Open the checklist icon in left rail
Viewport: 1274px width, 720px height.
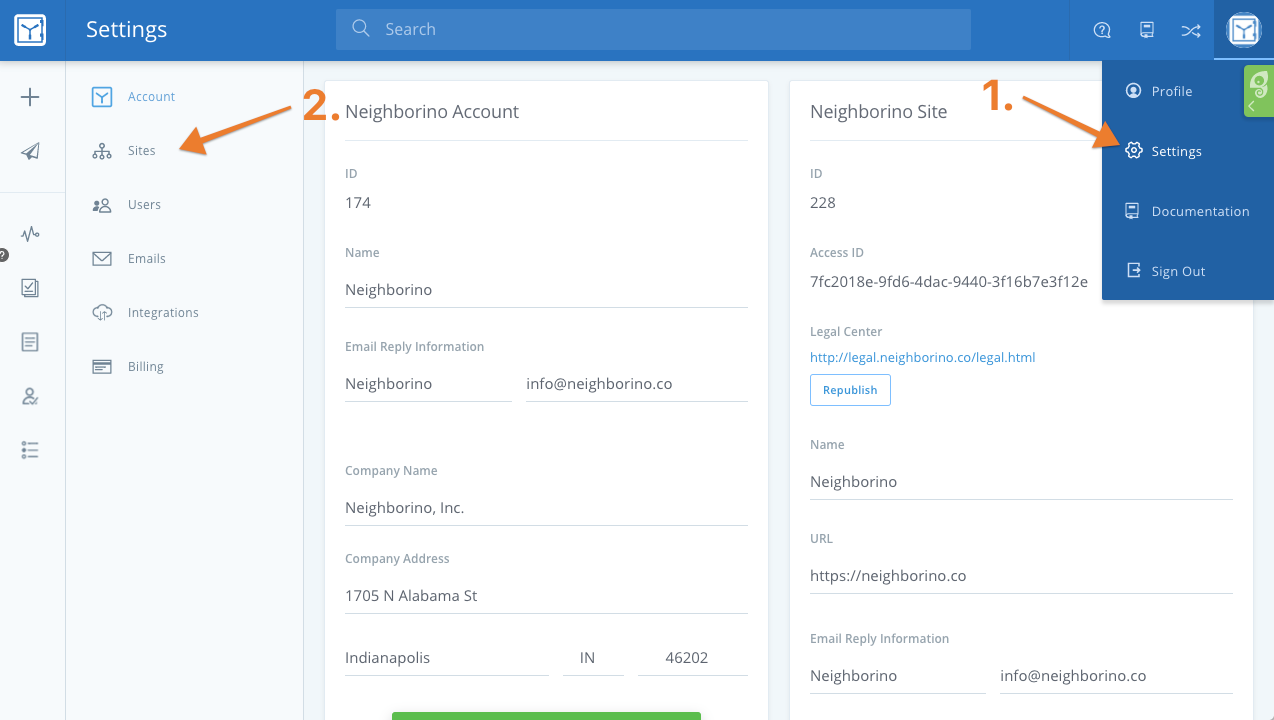tap(31, 288)
